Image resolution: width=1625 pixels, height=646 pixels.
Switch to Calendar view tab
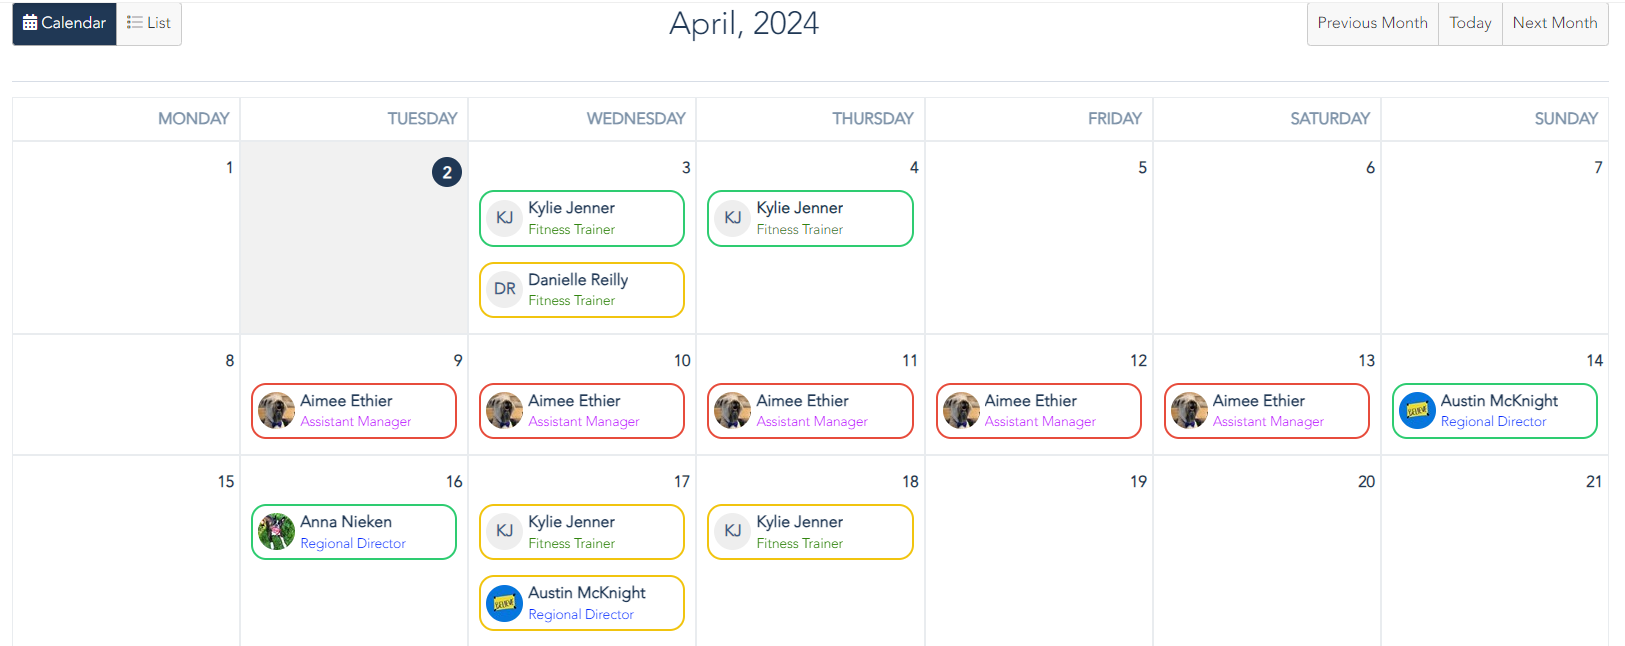pyautogui.click(x=64, y=23)
